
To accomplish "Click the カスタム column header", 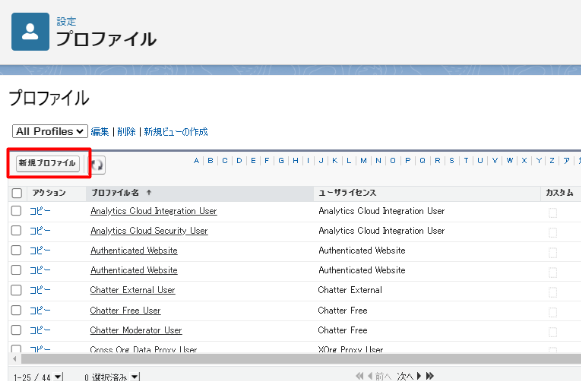I will [559, 193].
